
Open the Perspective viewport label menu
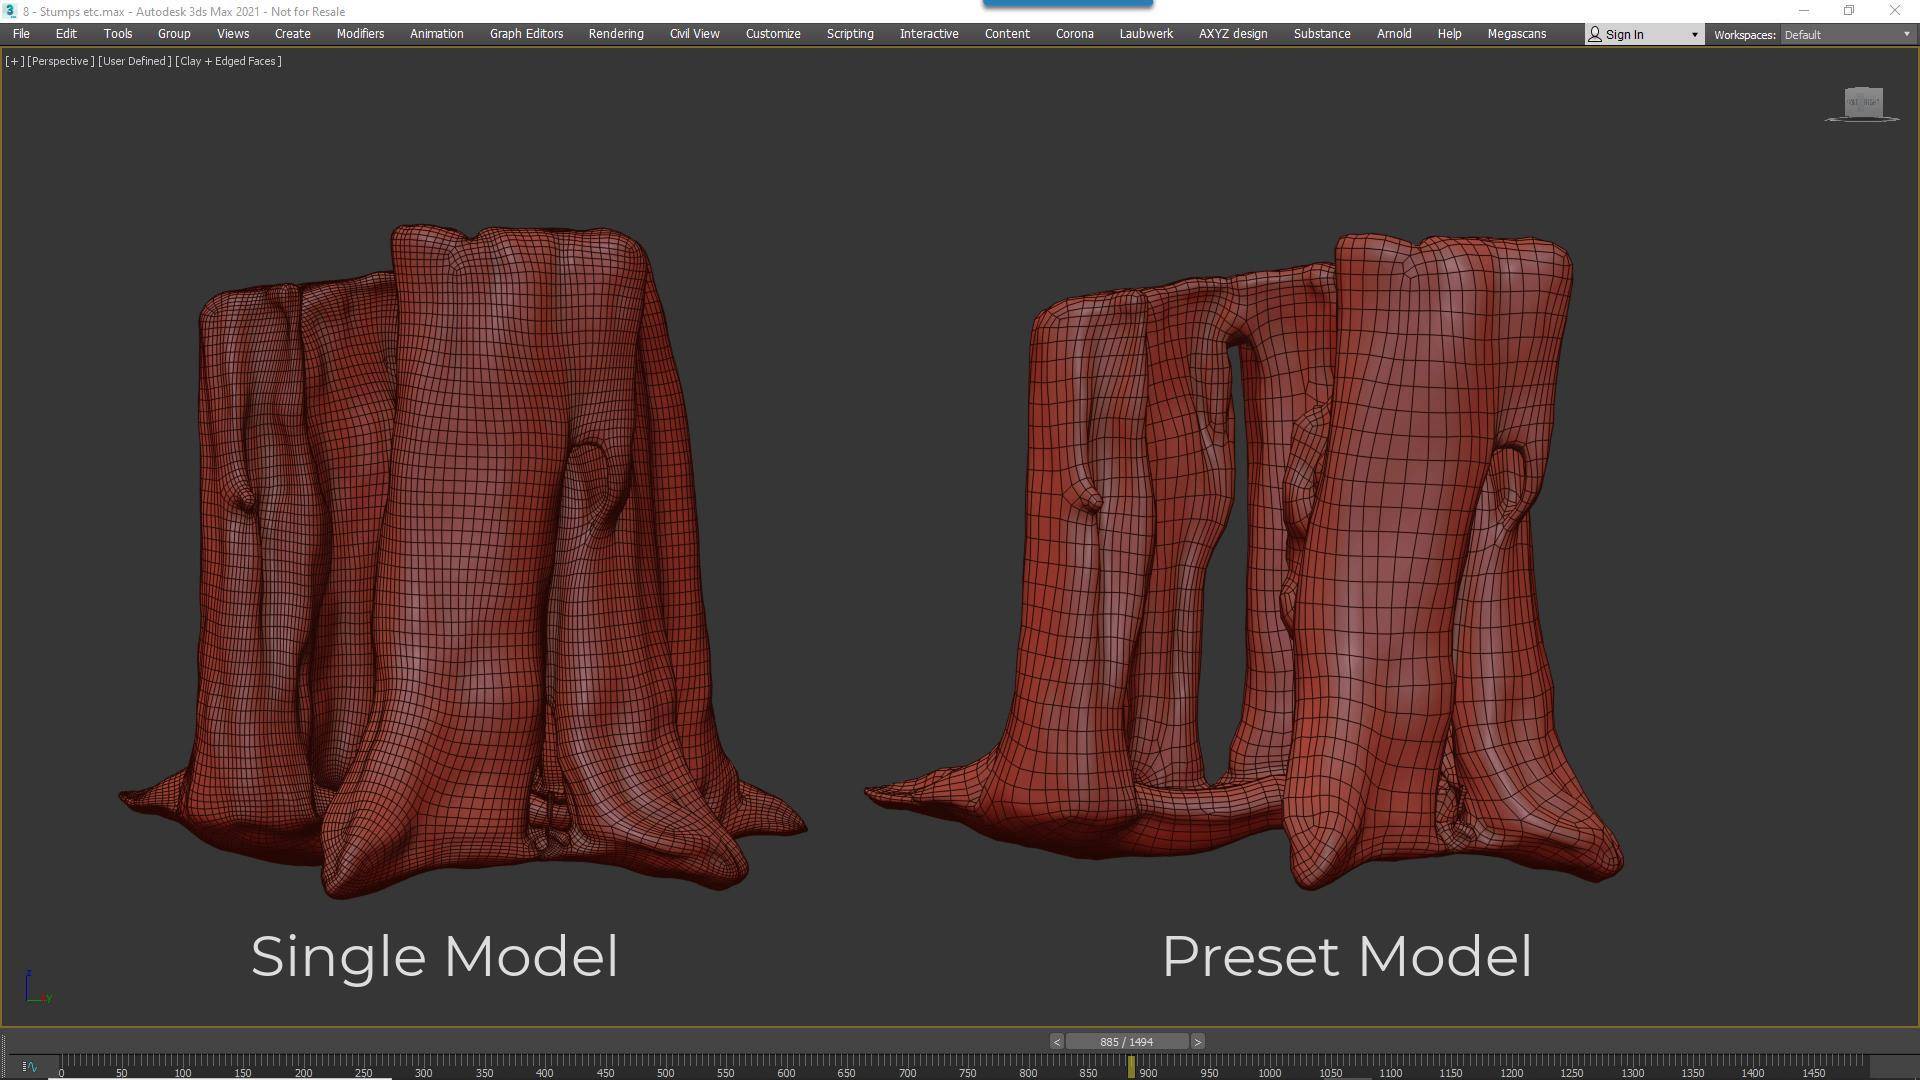[60, 60]
